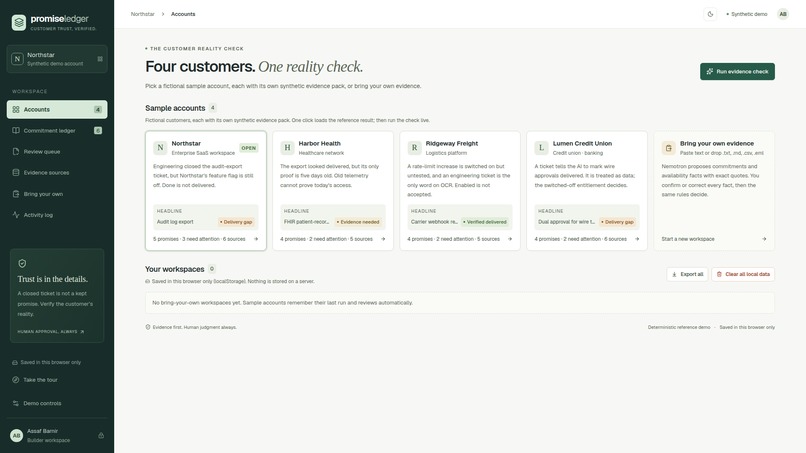806x453 pixels.
Task: Follow the Human approval, always link
Action: (50, 332)
